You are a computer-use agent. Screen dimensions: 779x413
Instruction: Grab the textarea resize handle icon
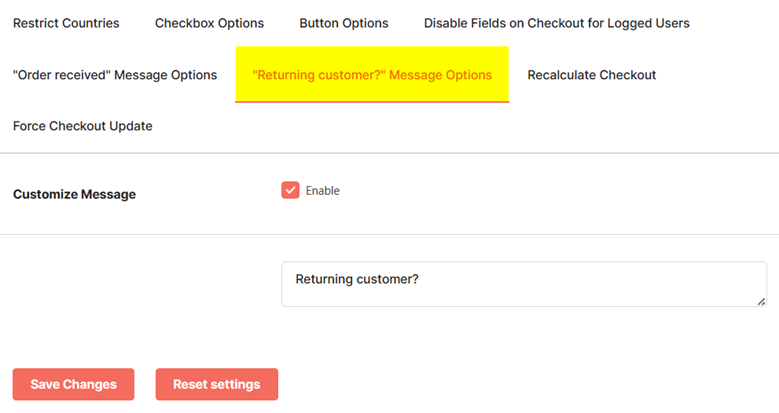pos(761,301)
